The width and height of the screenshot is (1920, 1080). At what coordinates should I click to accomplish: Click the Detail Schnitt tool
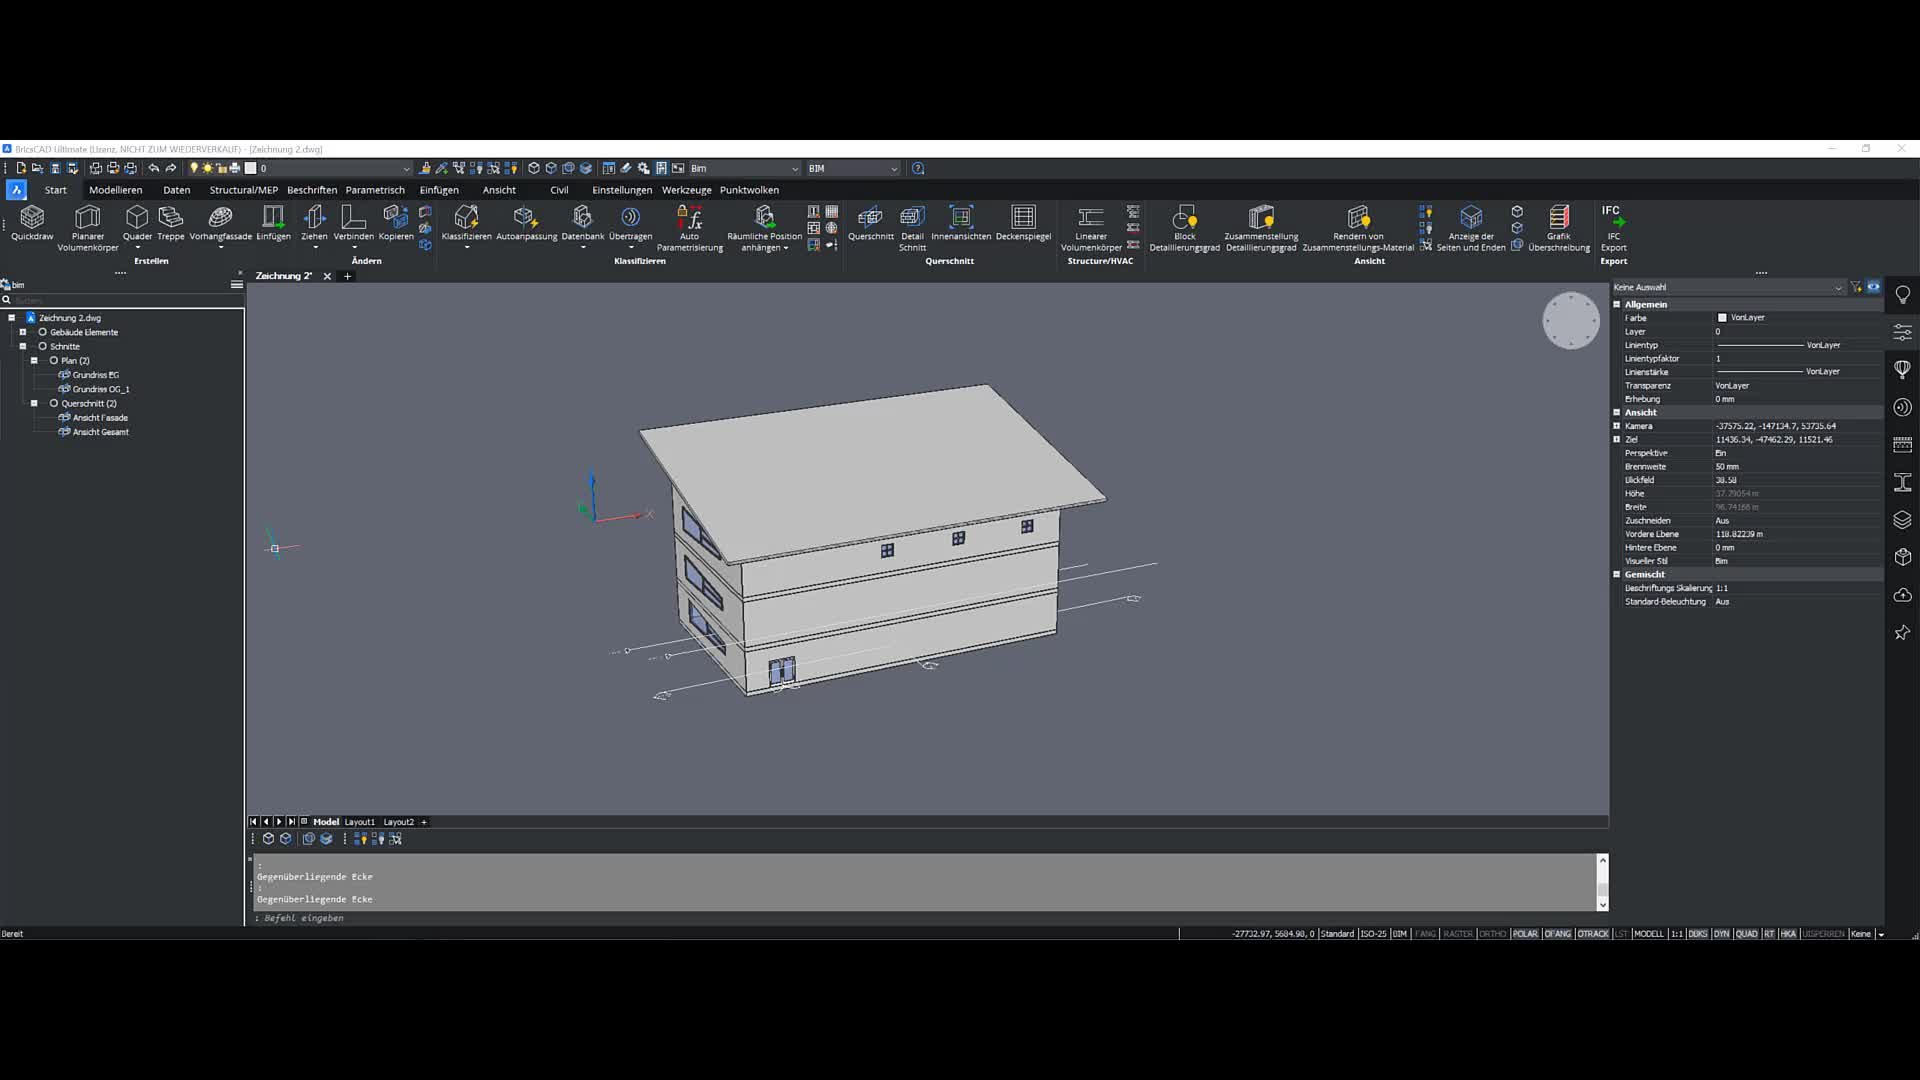912,228
